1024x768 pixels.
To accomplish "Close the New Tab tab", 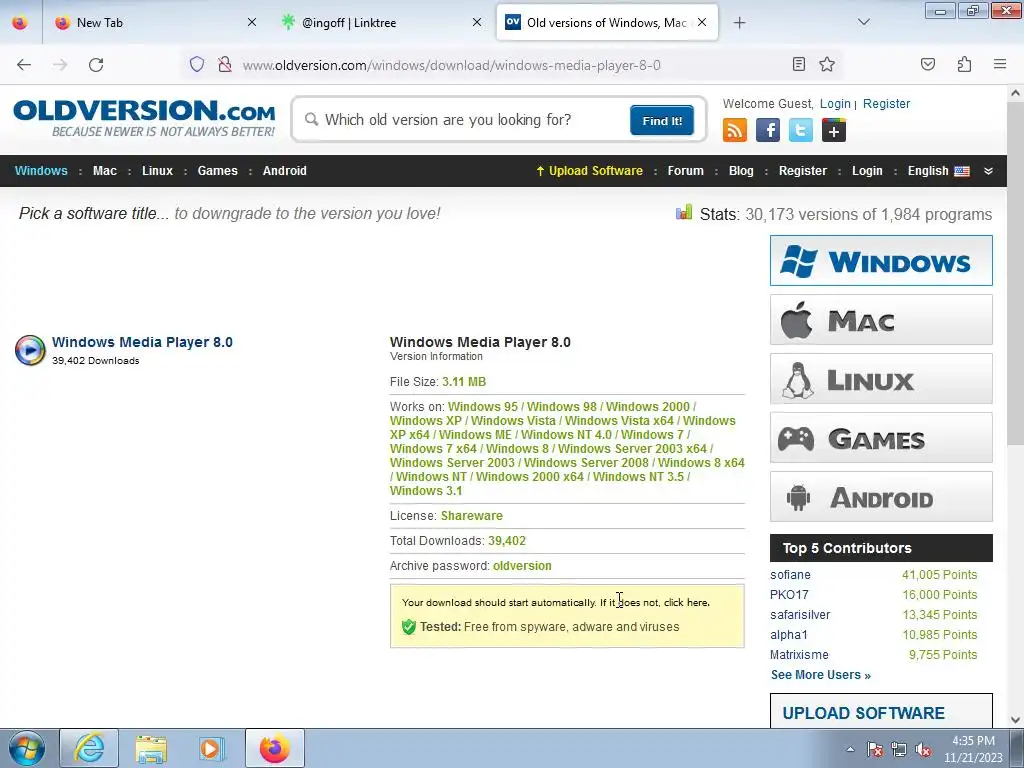I will click(x=252, y=22).
